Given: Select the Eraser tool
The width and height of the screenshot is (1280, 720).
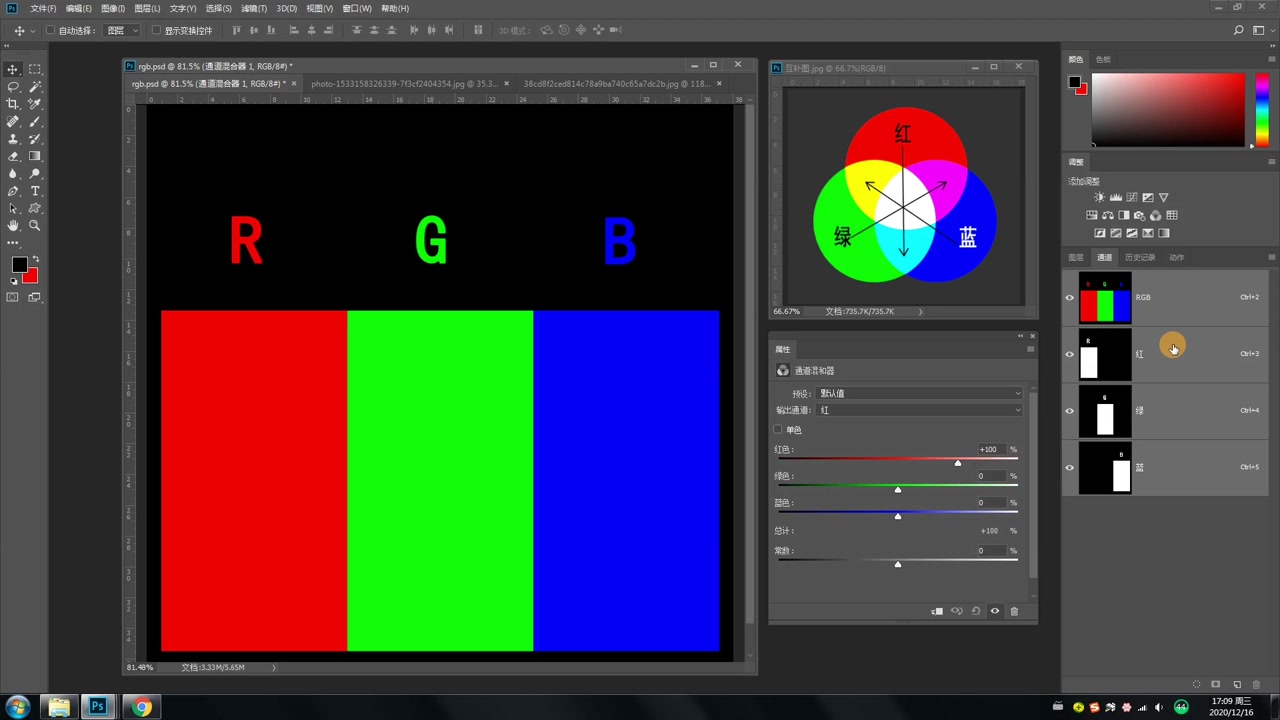Looking at the screenshot, I should [13, 156].
